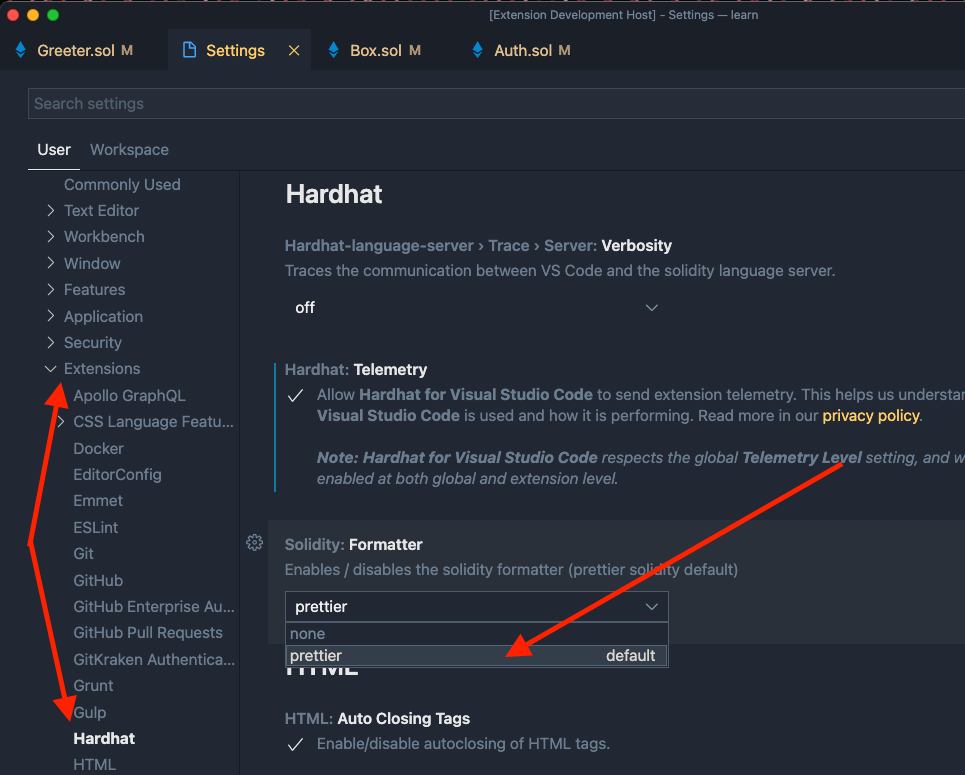
Task: Choose the prettier default option
Action: click(476, 656)
